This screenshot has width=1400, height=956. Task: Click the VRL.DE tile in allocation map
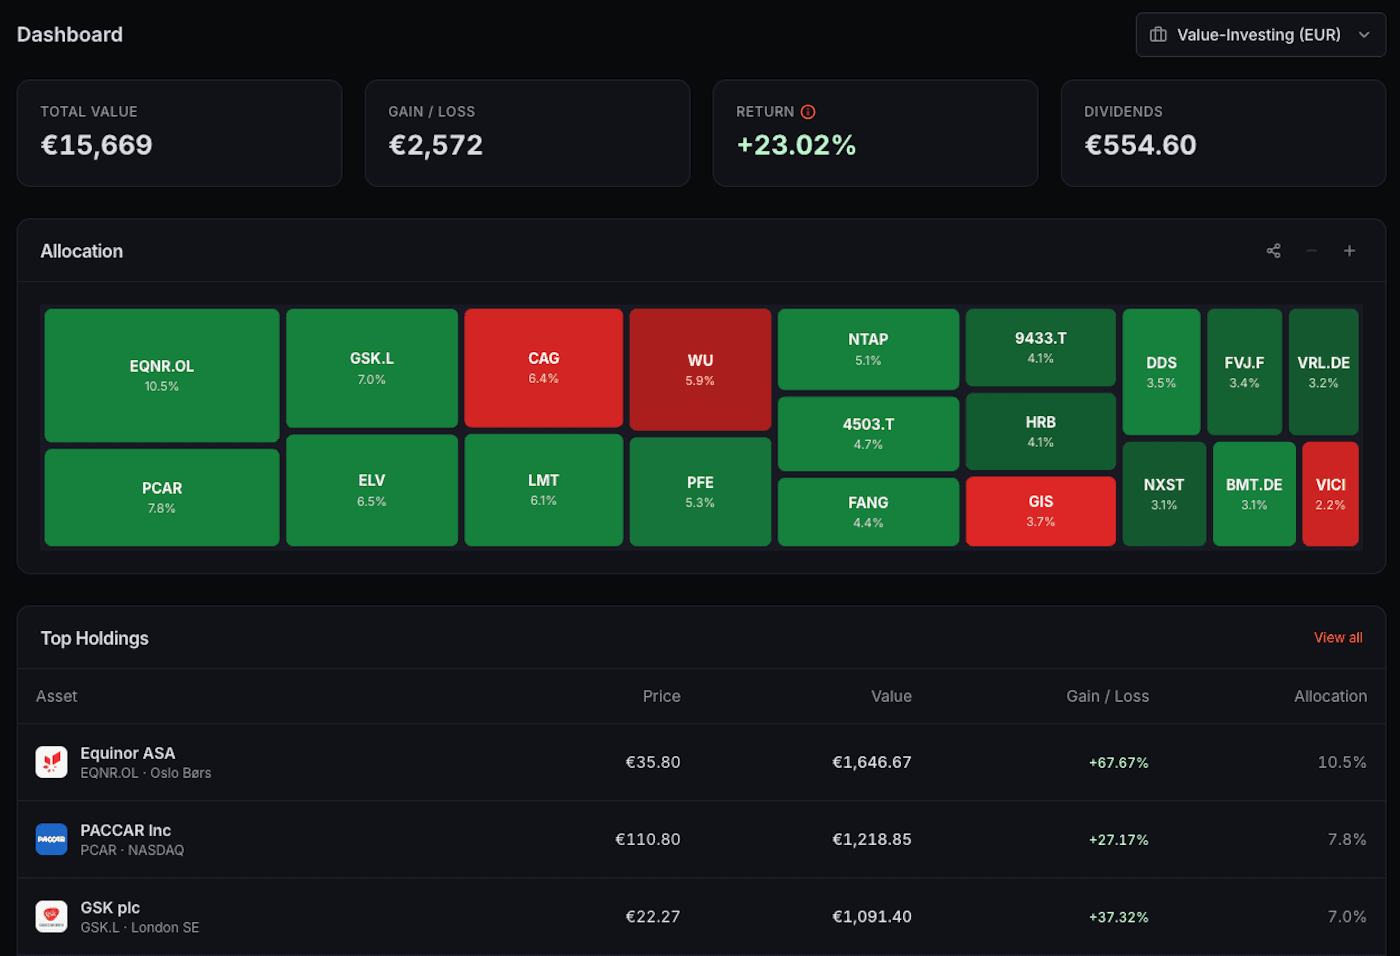point(1323,372)
